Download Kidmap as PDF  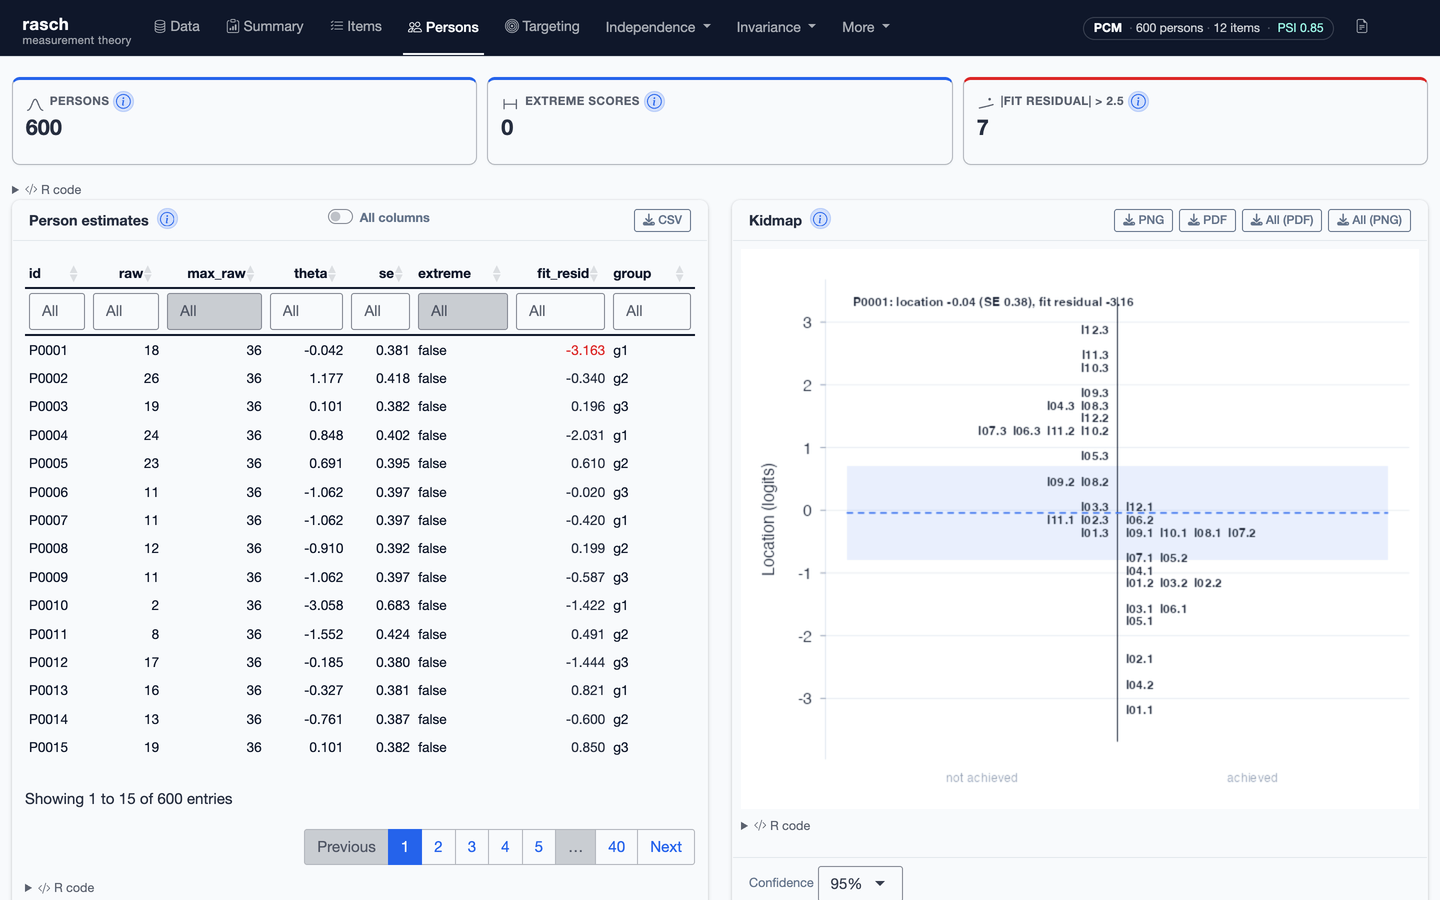[1207, 220]
